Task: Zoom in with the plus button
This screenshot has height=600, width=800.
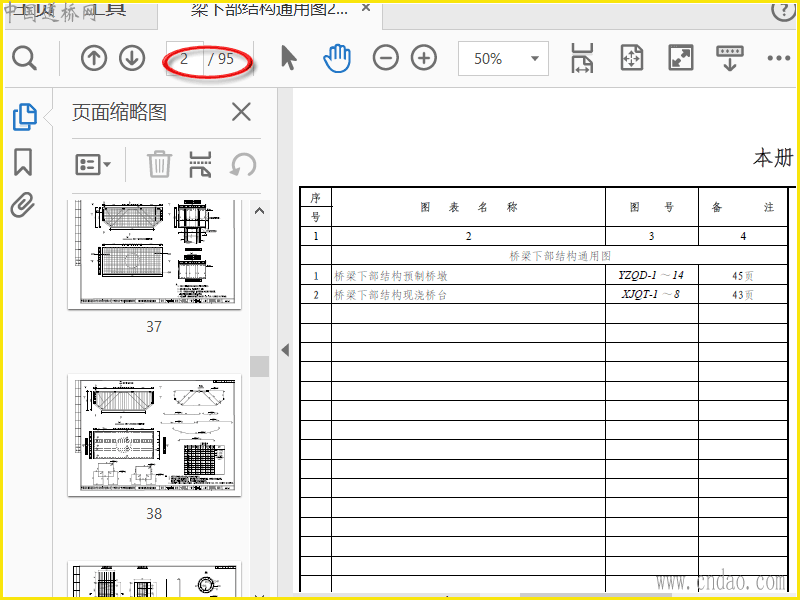Action: point(424,58)
